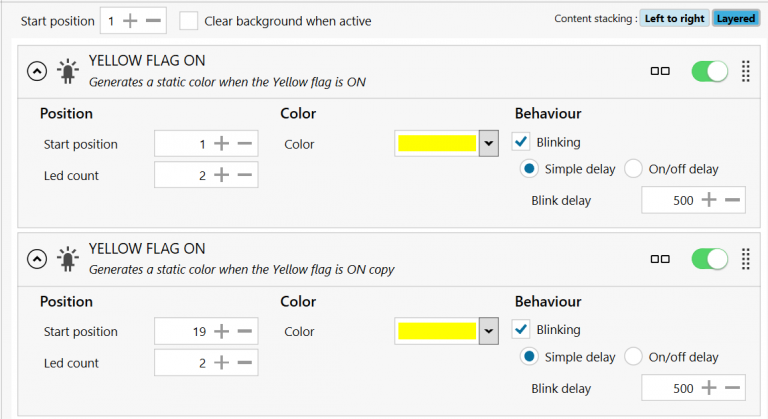Uncheck Blinking in the first effect

coord(521,142)
